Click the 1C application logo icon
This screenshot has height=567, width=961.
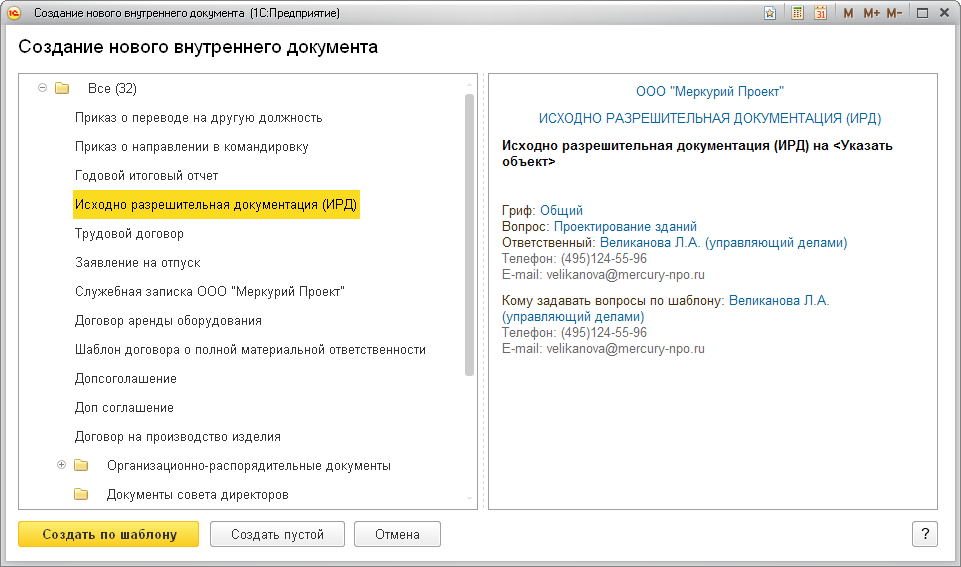(15, 13)
